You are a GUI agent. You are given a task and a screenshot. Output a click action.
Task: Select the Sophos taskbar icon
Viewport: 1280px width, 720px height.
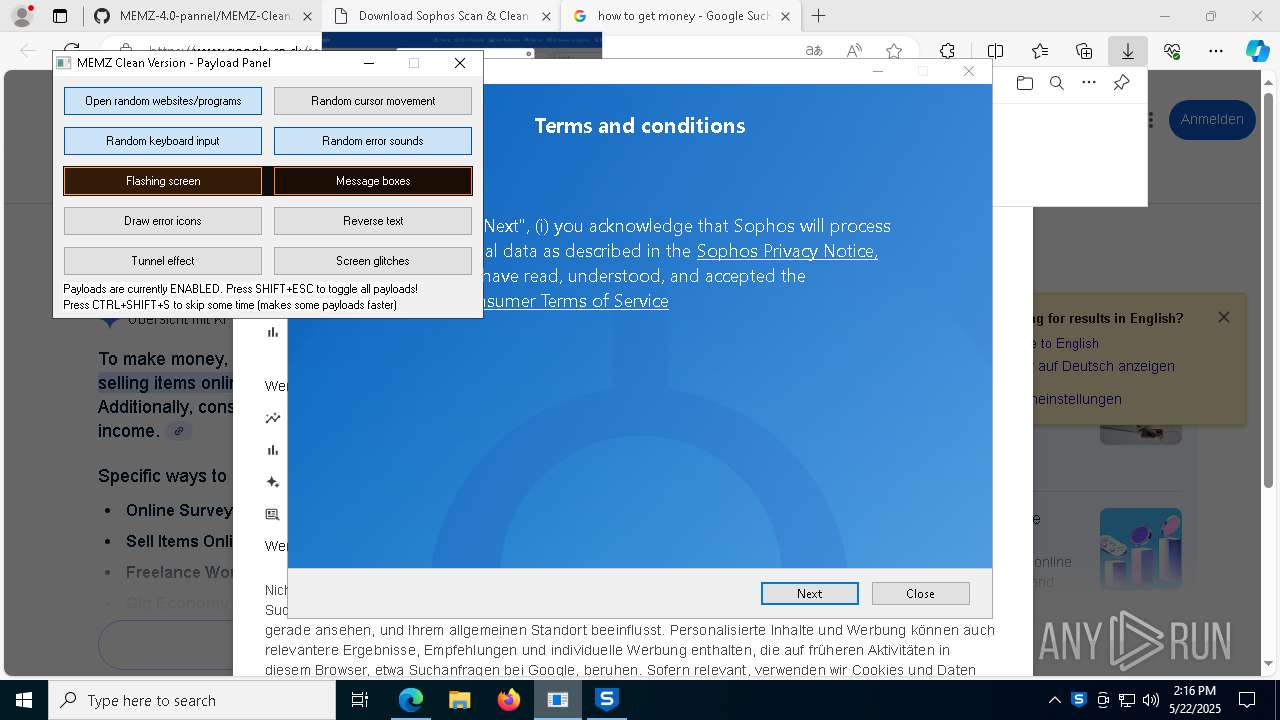click(x=606, y=701)
